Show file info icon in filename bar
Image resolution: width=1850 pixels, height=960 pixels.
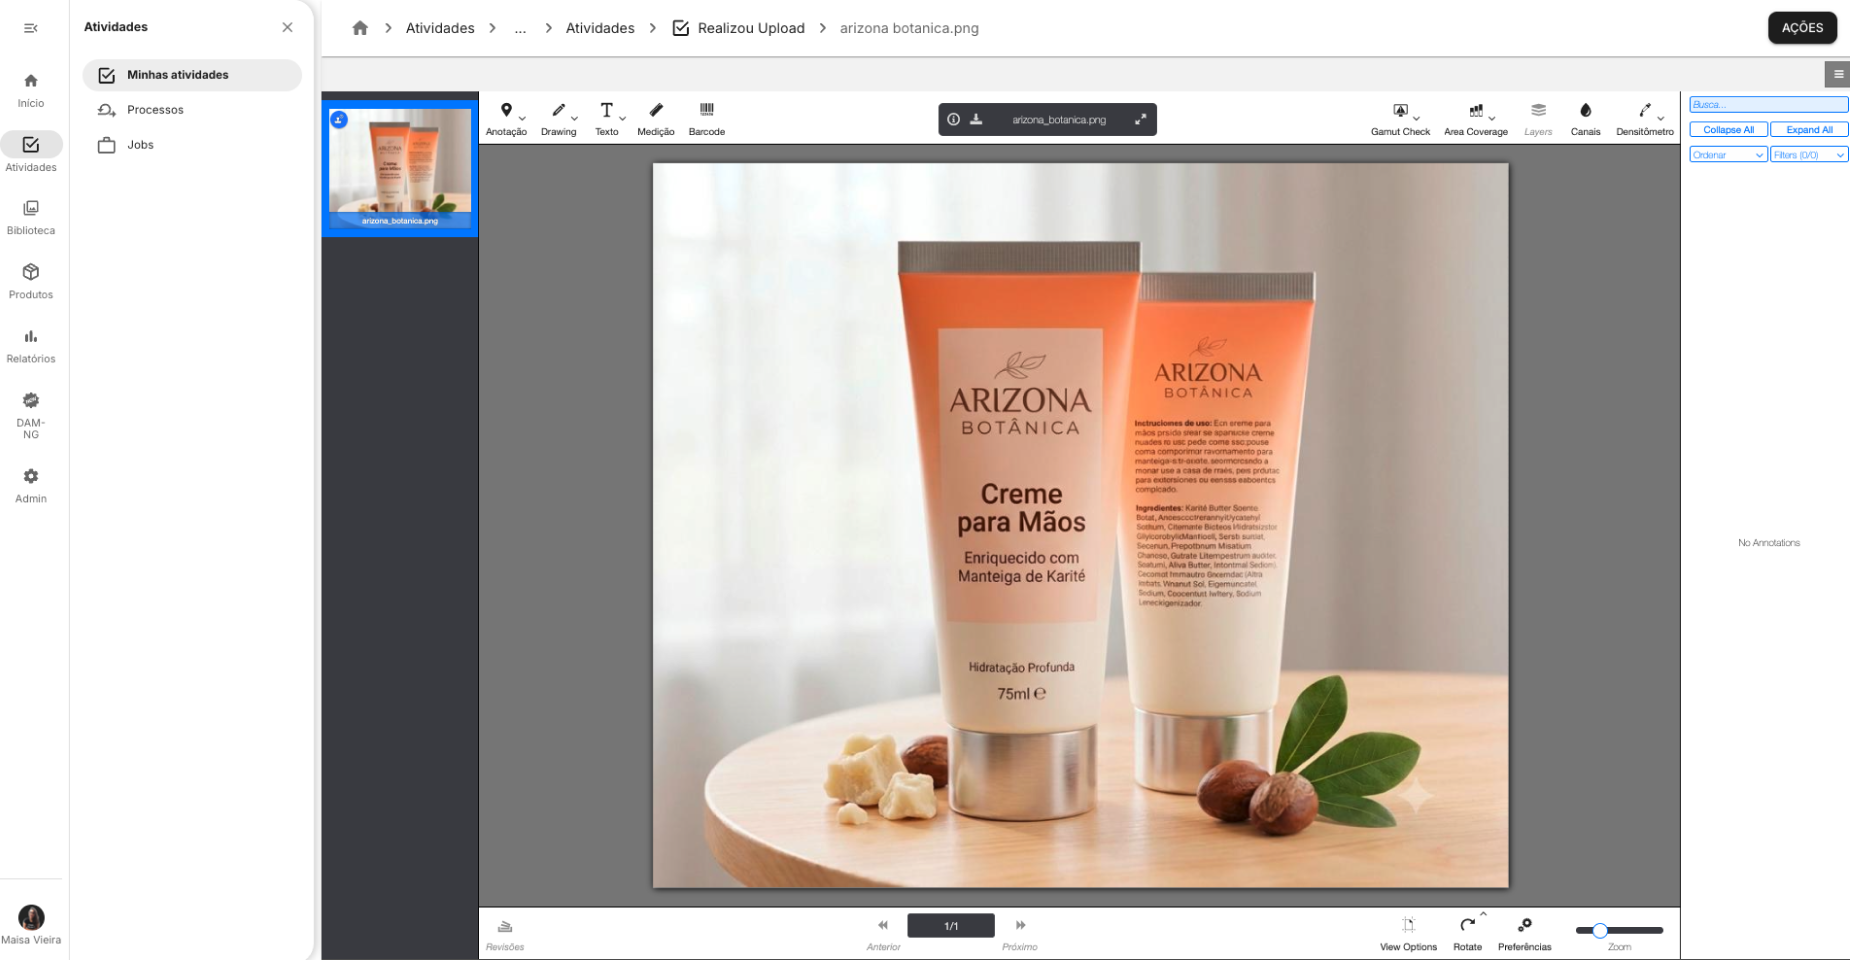click(954, 119)
